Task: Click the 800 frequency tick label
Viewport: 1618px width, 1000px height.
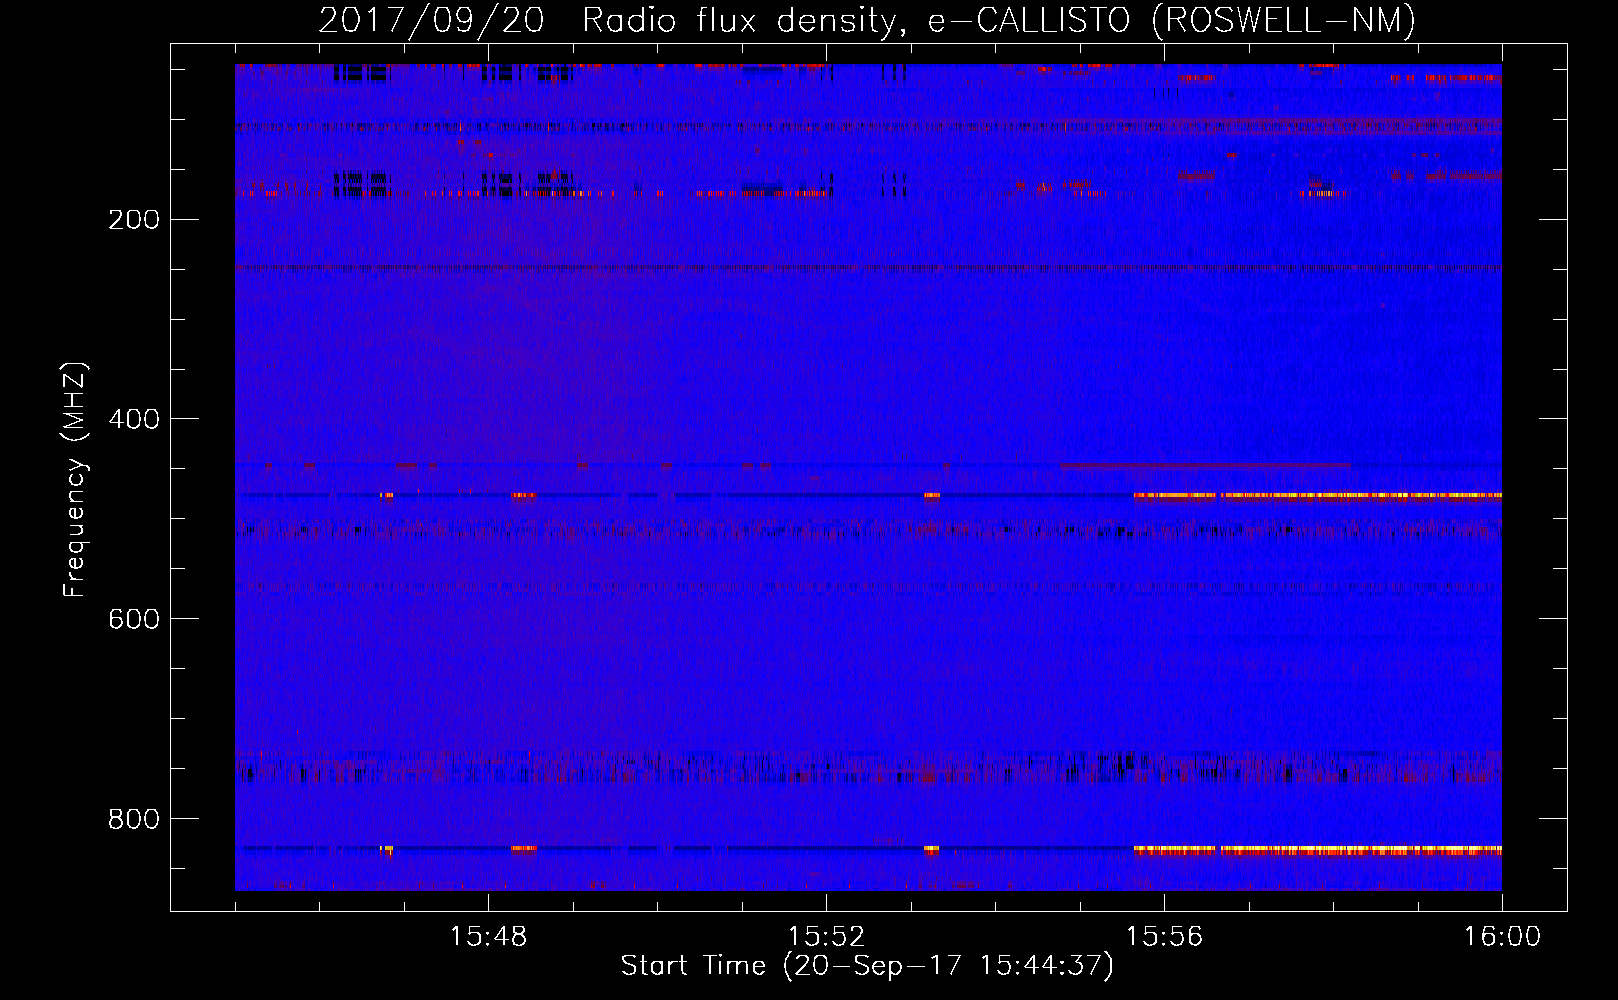Action: (134, 819)
